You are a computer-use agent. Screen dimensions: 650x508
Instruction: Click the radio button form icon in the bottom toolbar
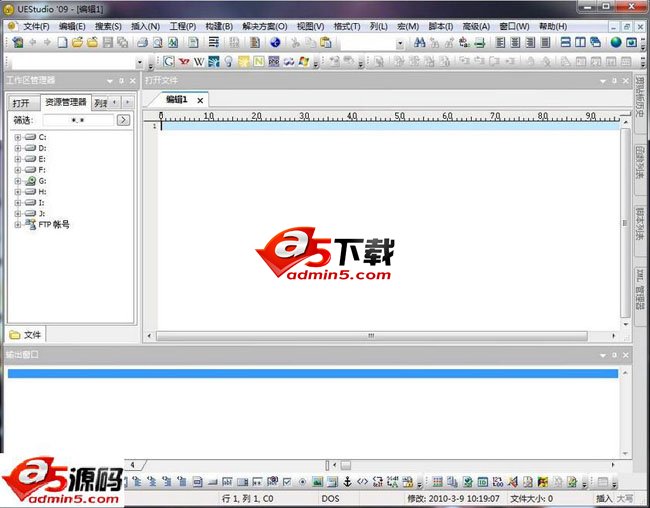(x=302, y=482)
